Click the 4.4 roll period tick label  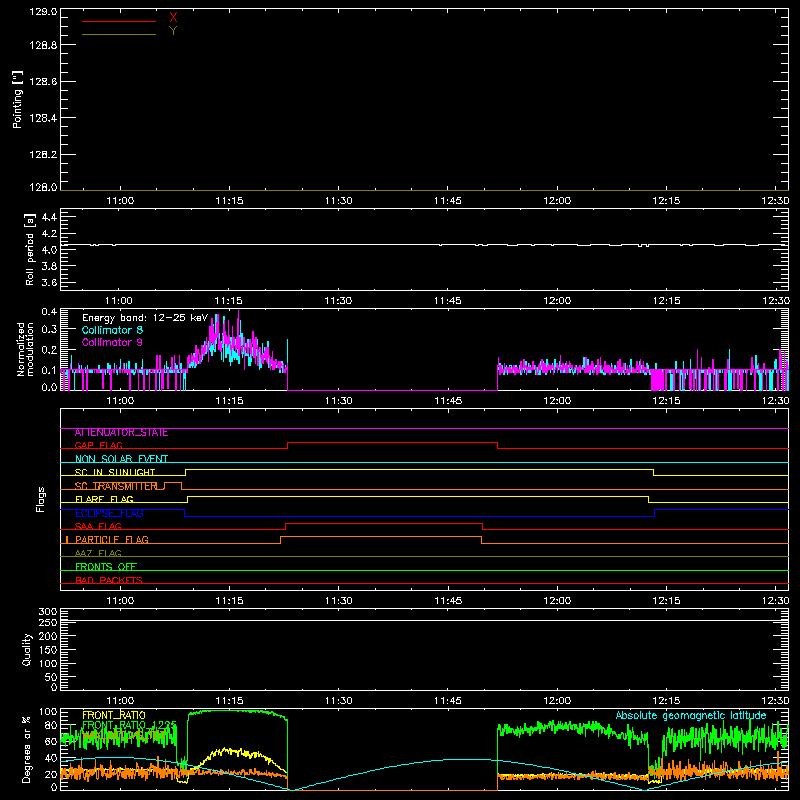49,217
